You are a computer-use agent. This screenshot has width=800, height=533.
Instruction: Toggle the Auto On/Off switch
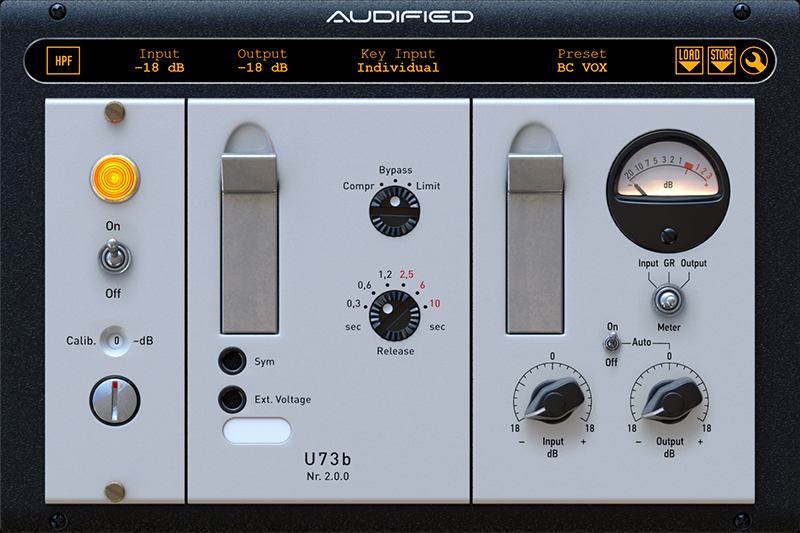click(x=612, y=342)
